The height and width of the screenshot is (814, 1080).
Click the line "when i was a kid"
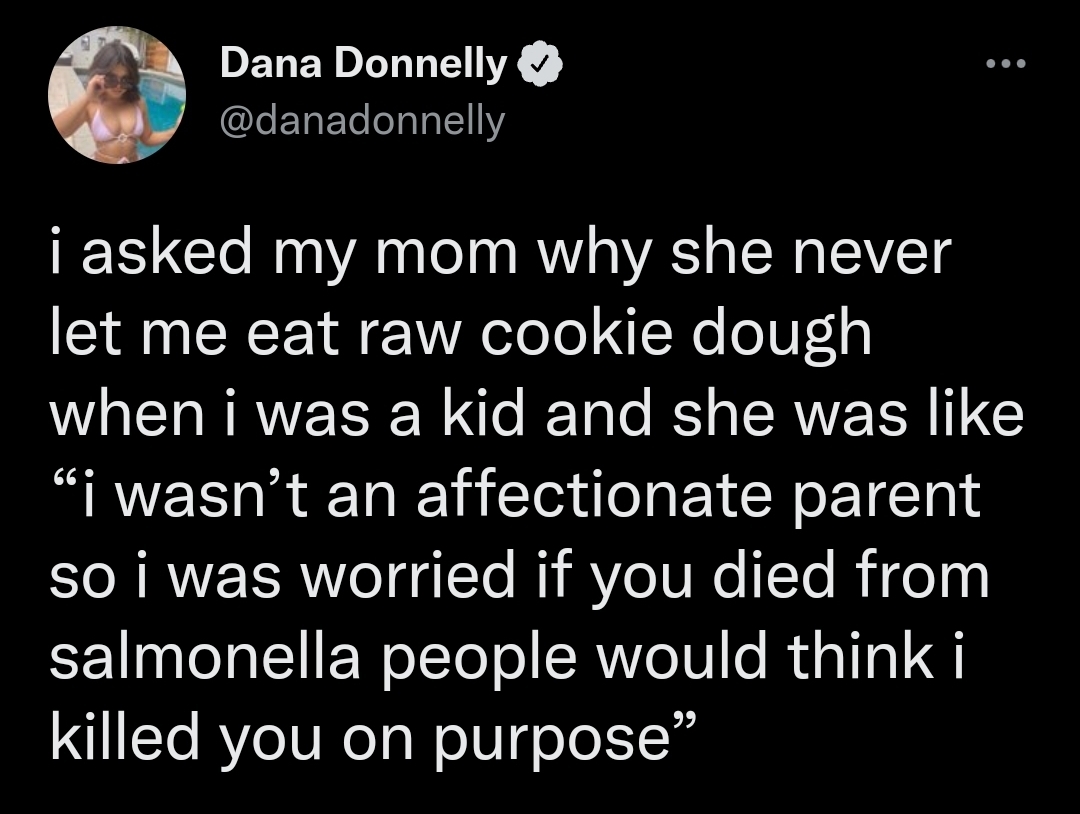pyautogui.click(x=536, y=416)
